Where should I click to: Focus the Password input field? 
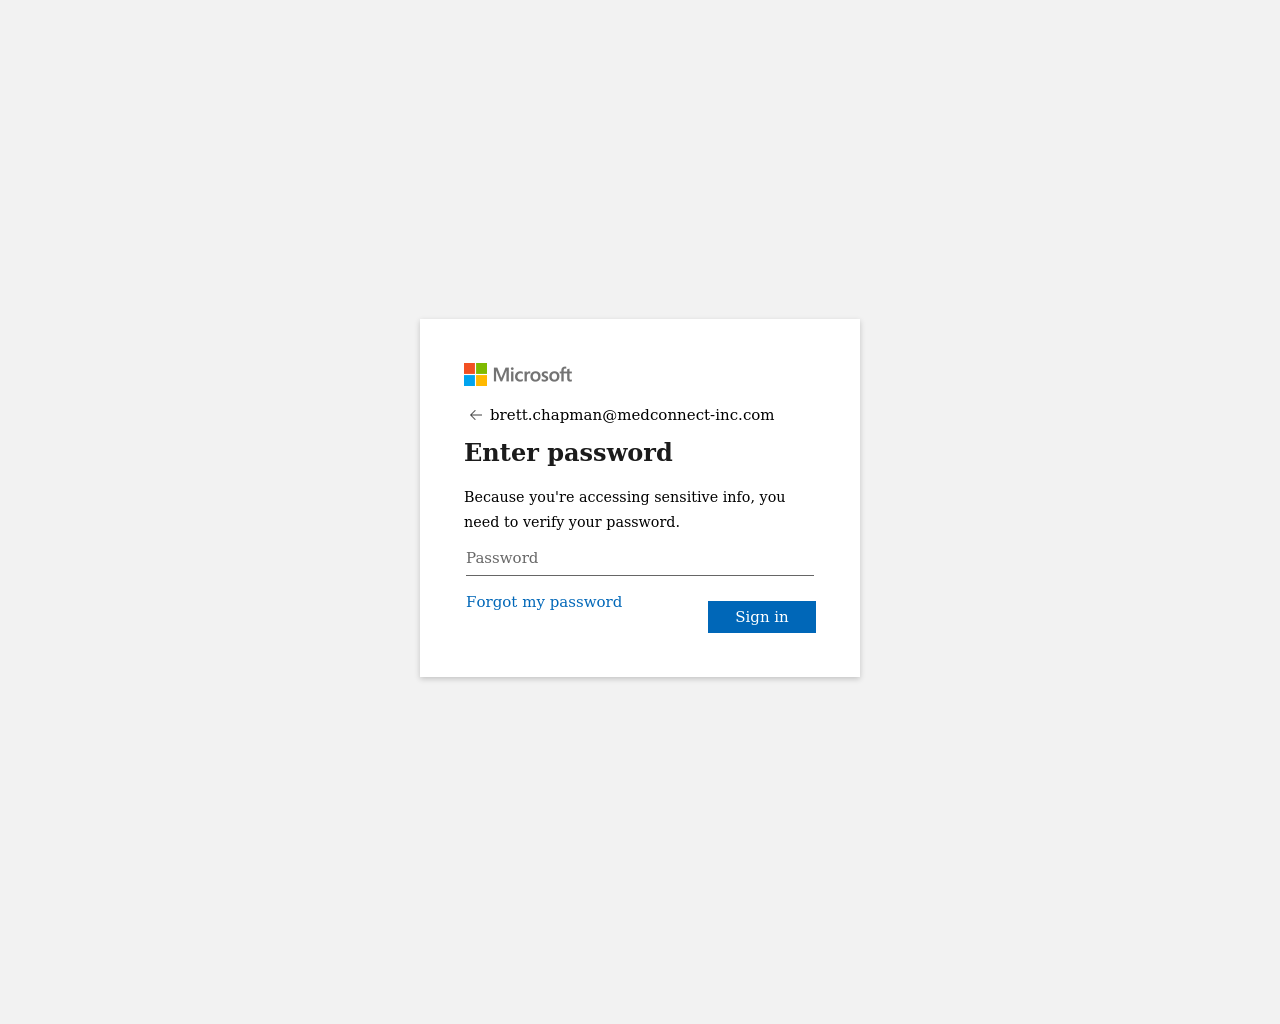point(640,558)
